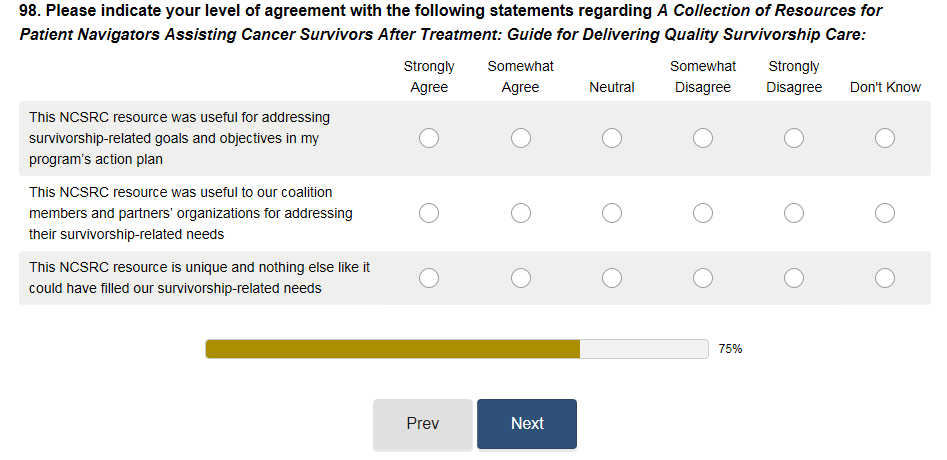Viewport: 947px width, 460px height.
Task: Mark Somewhat Agree for resource is unique statement
Action: pos(521,278)
